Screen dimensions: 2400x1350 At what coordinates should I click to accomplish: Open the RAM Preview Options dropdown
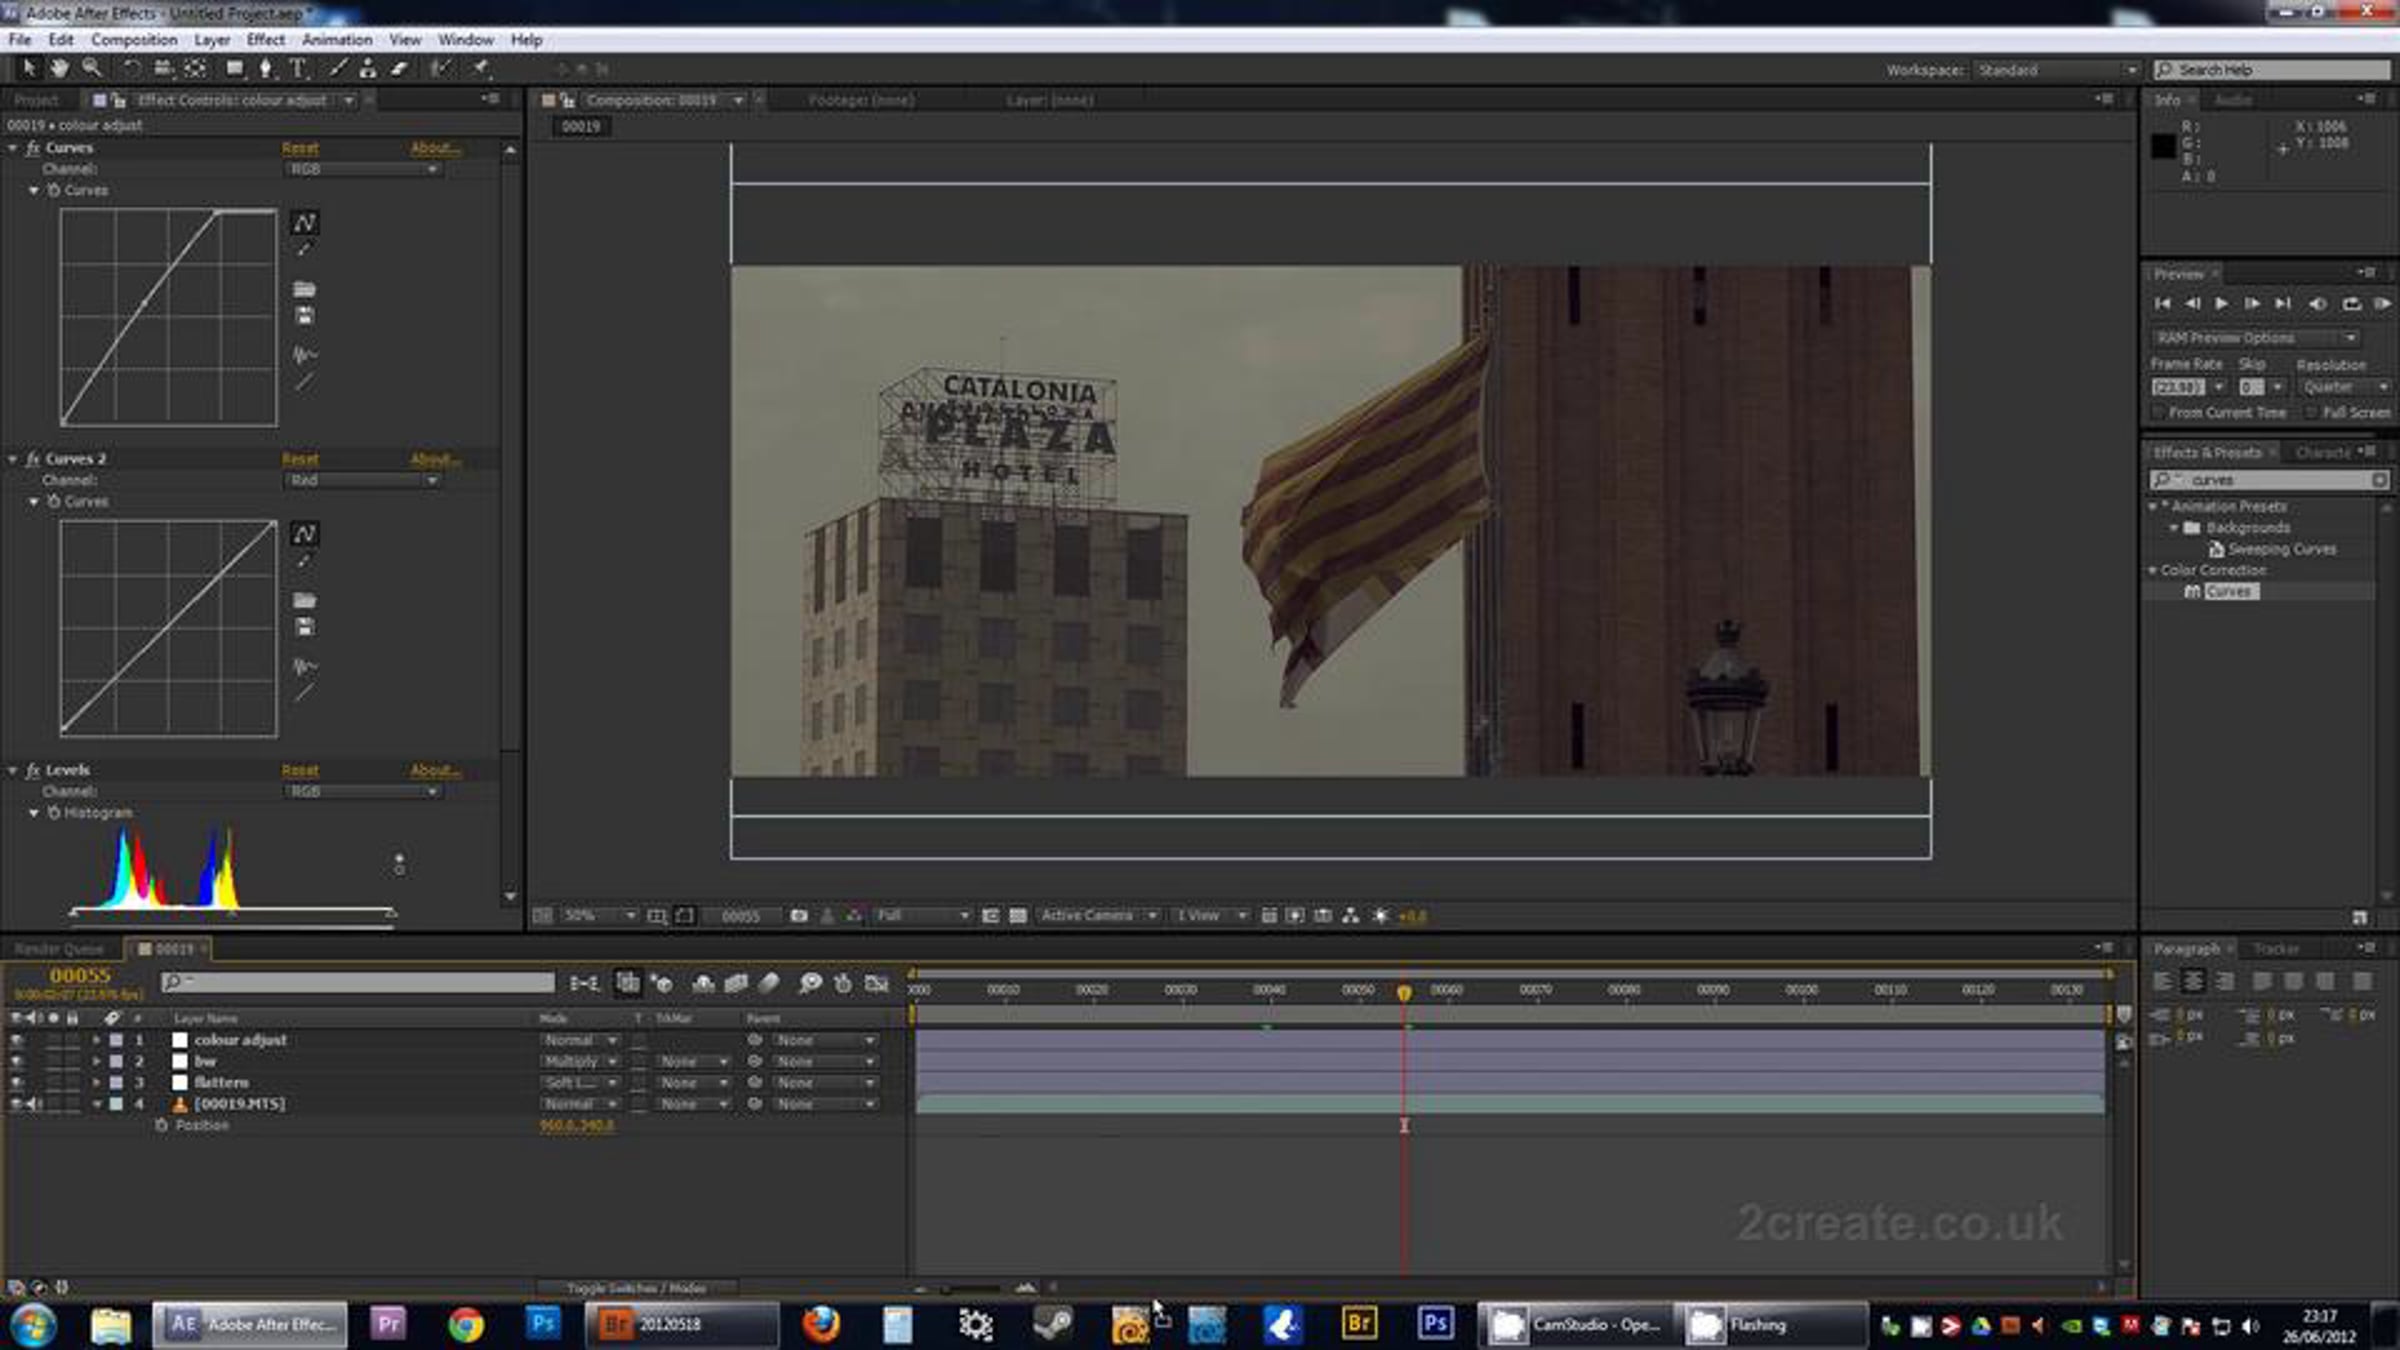(2256, 338)
